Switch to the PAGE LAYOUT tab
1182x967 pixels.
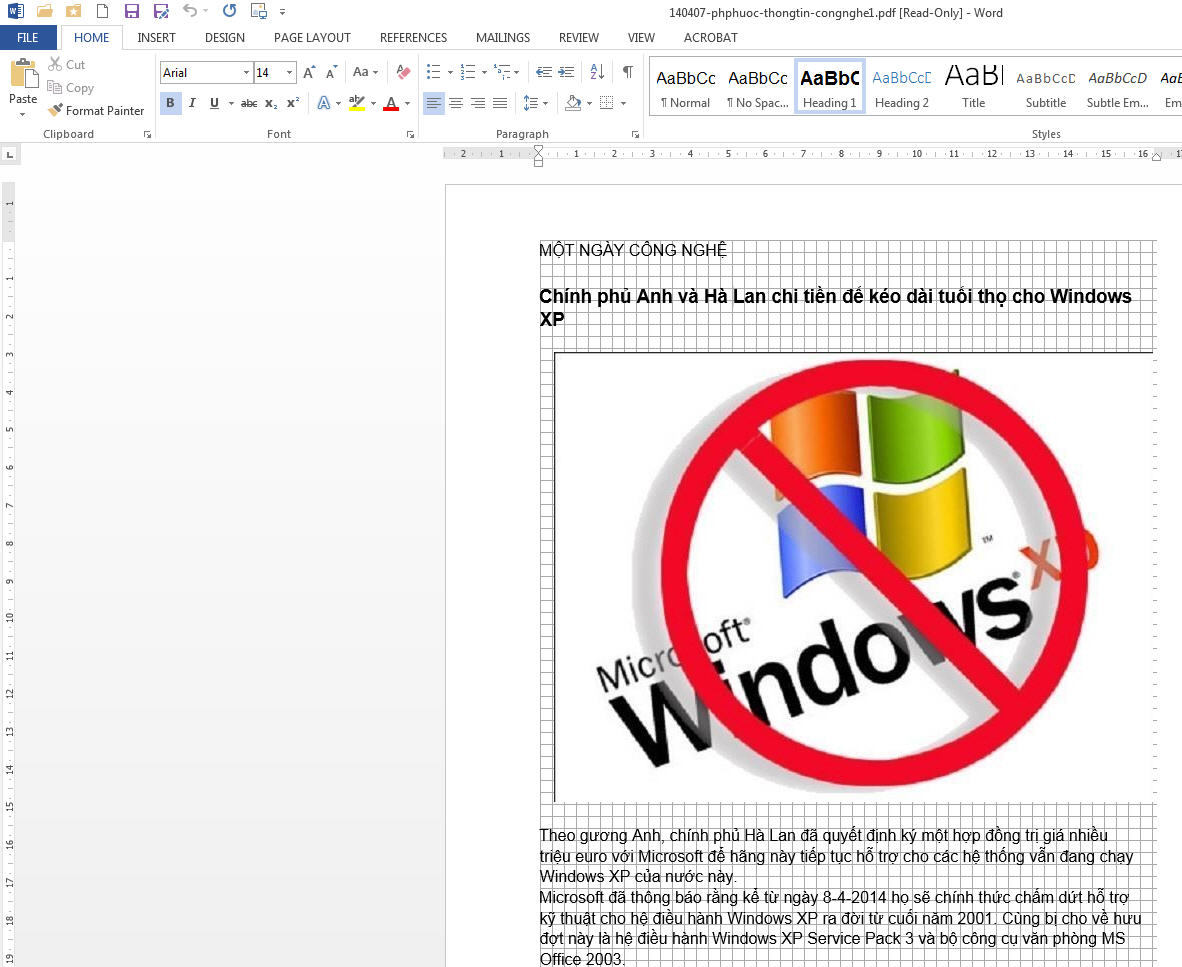[312, 38]
